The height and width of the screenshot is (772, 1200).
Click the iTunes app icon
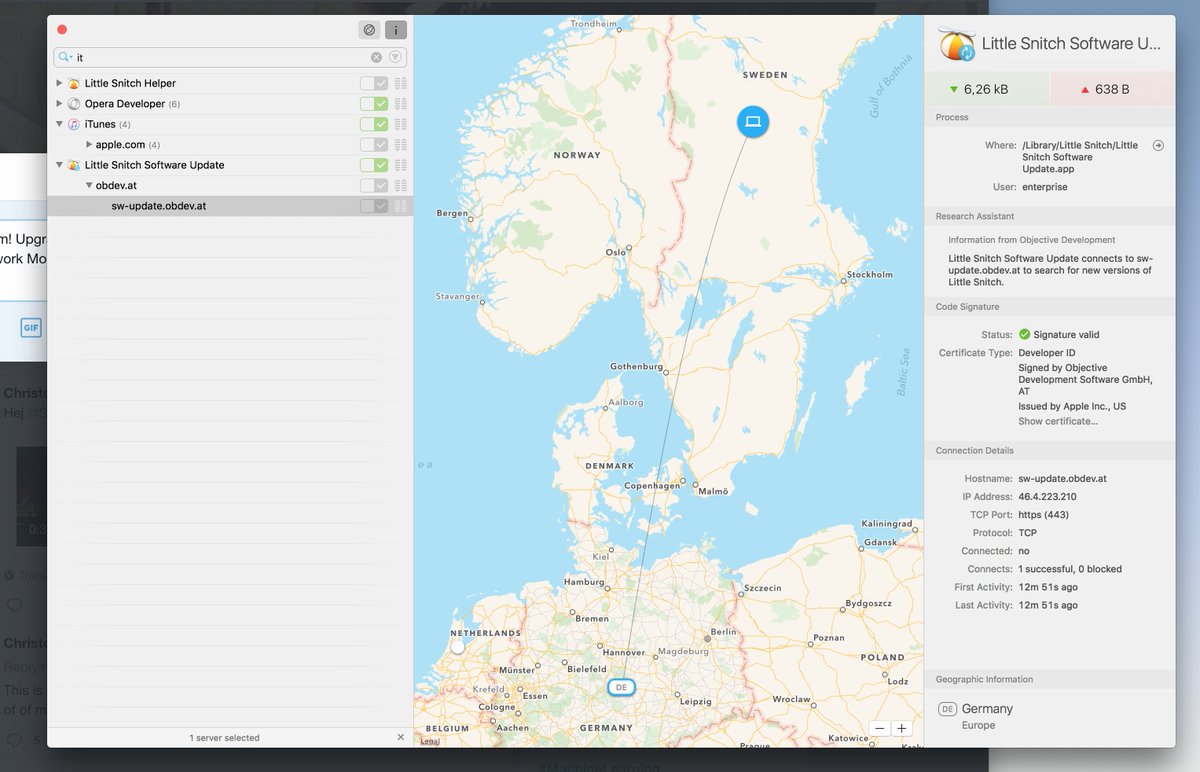(x=74, y=124)
